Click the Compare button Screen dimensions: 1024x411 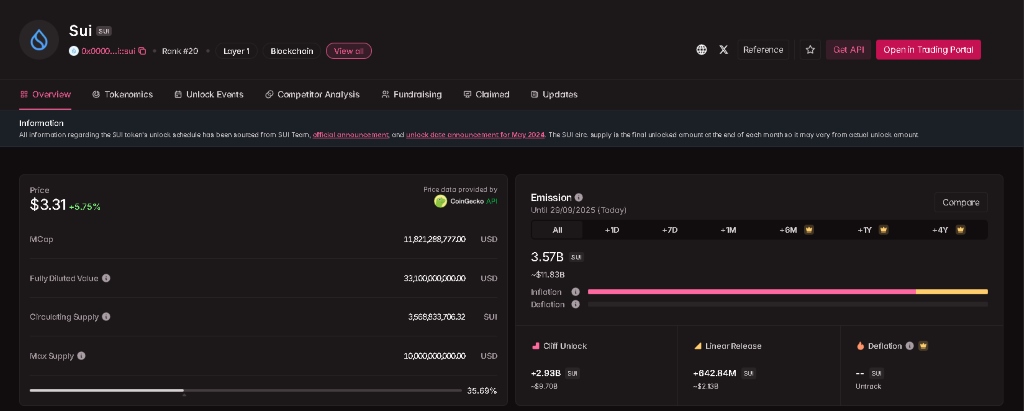pyautogui.click(x=961, y=203)
